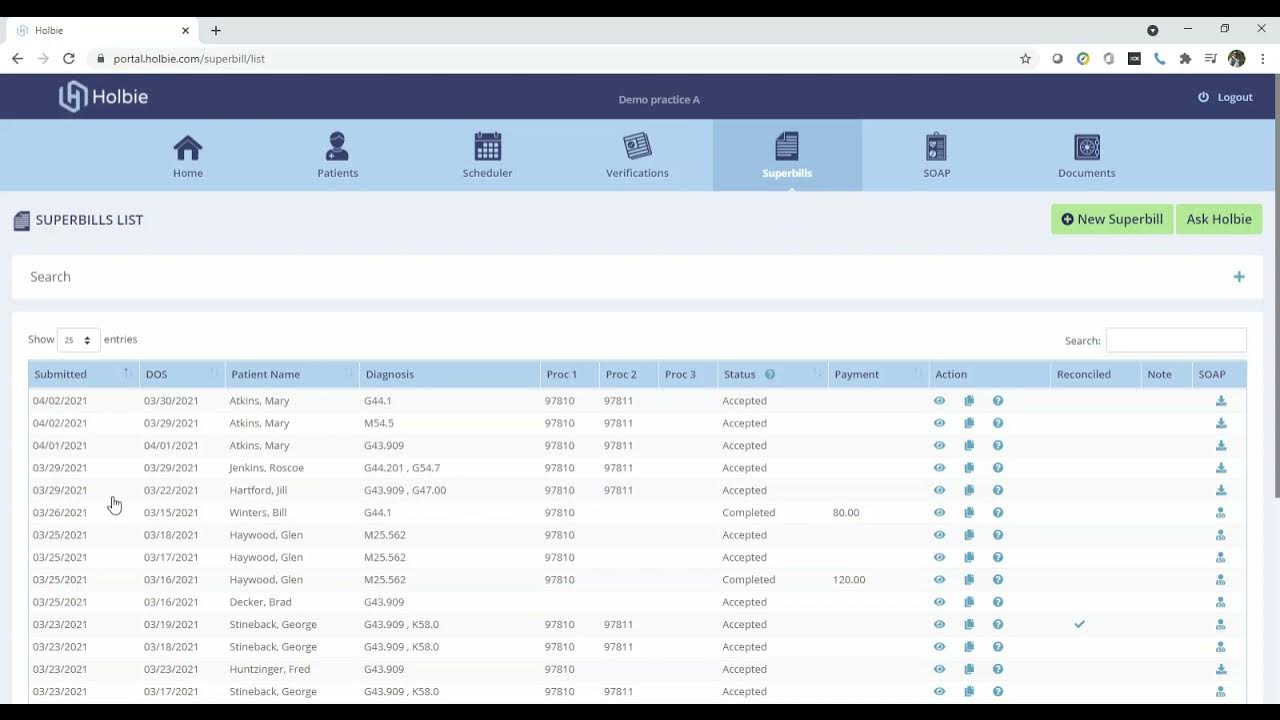View superbill for Winters, Bill

click(x=939, y=513)
